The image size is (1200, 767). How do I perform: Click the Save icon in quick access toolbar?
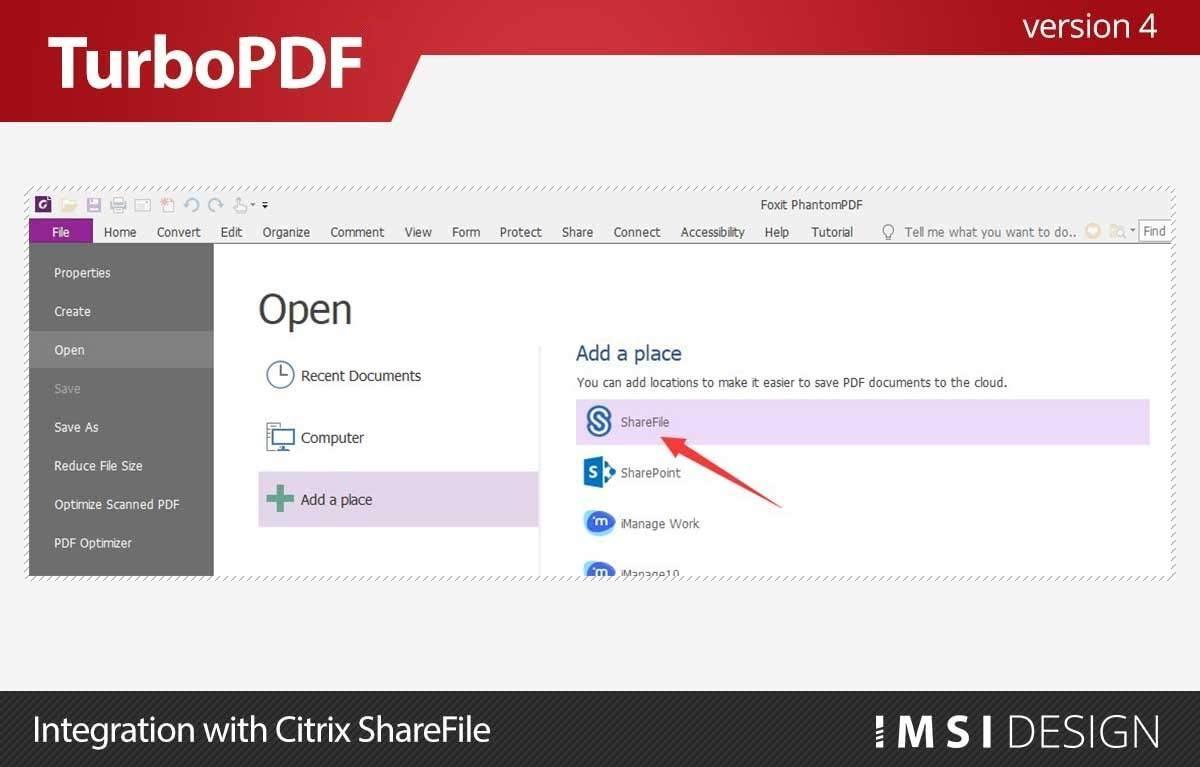click(94, 205)
